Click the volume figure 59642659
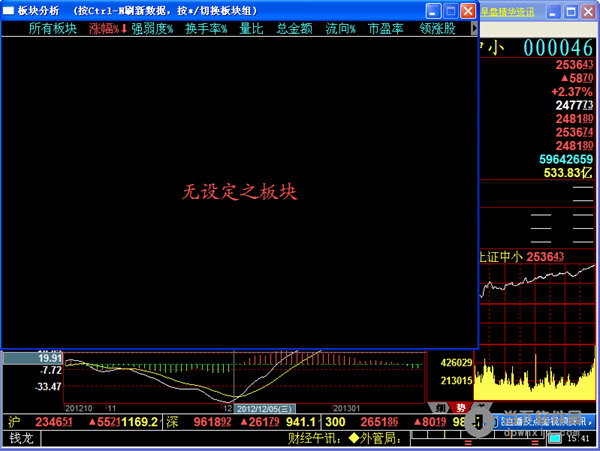The width and height of the screenshot is (600, 451). click(x=566, y=159)
